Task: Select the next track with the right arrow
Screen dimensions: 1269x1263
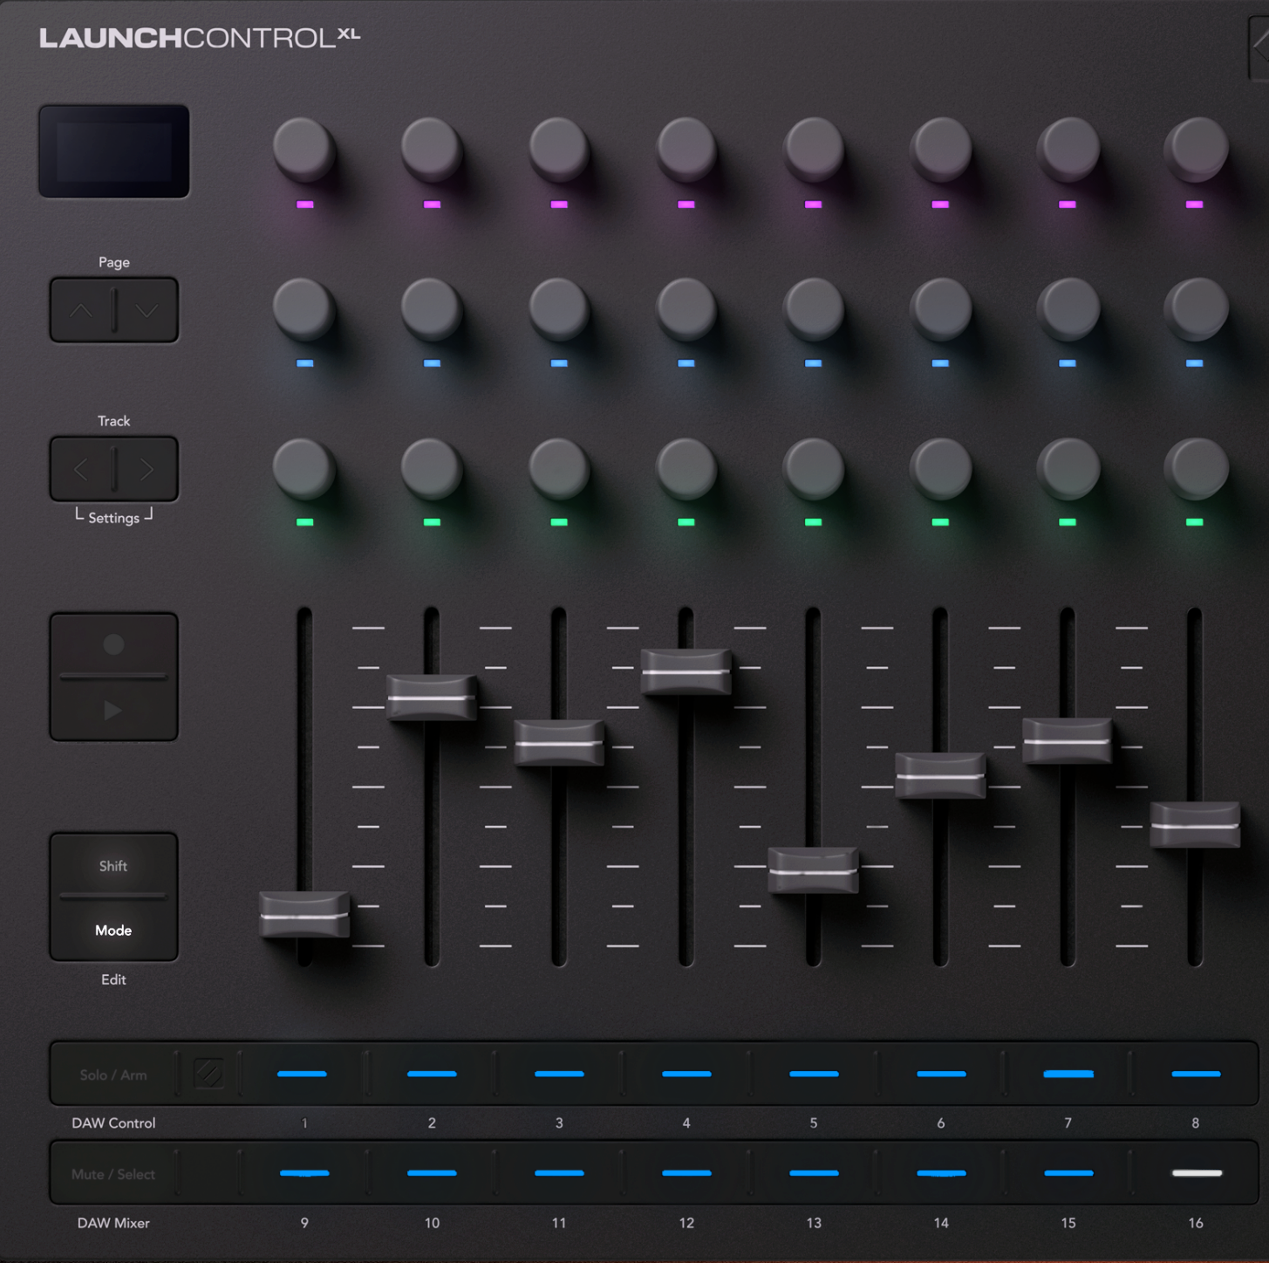Action: tap(147, 468)
